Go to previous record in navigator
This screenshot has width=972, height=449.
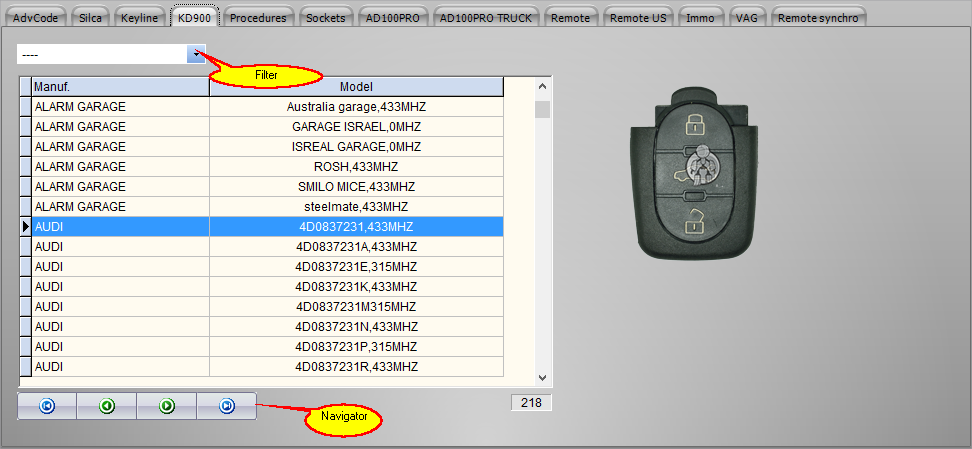coord(107,406)
